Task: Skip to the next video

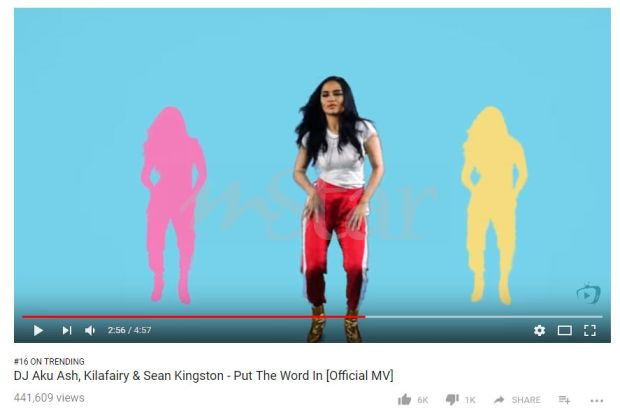Action: coord(67,330)
